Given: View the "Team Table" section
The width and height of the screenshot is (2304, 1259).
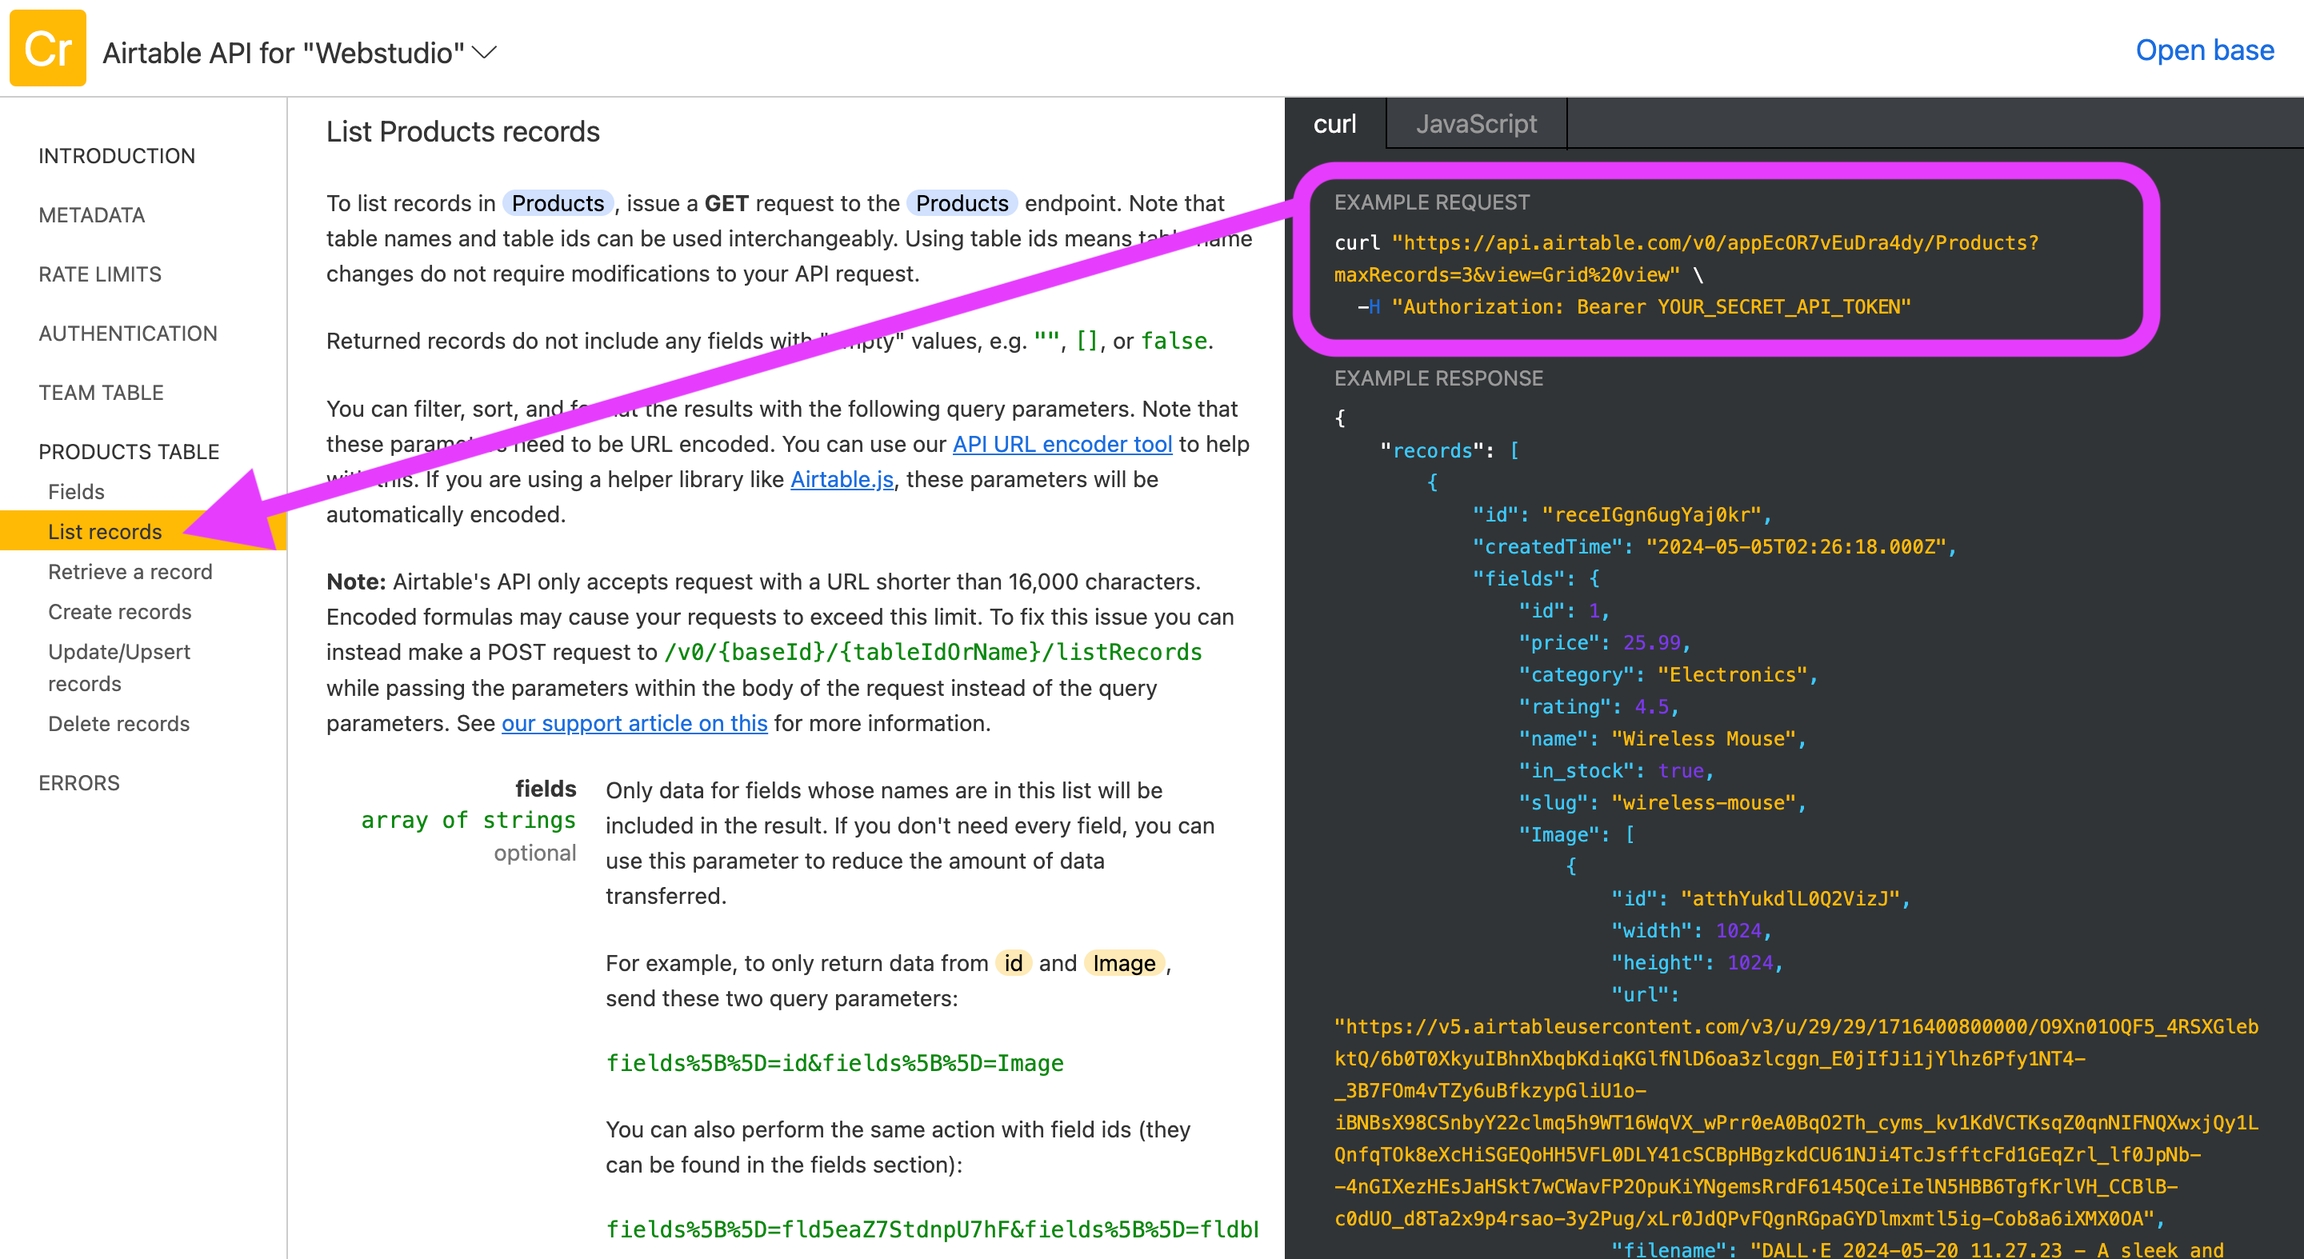Looking at the screenshot, I should coord(100,392).
